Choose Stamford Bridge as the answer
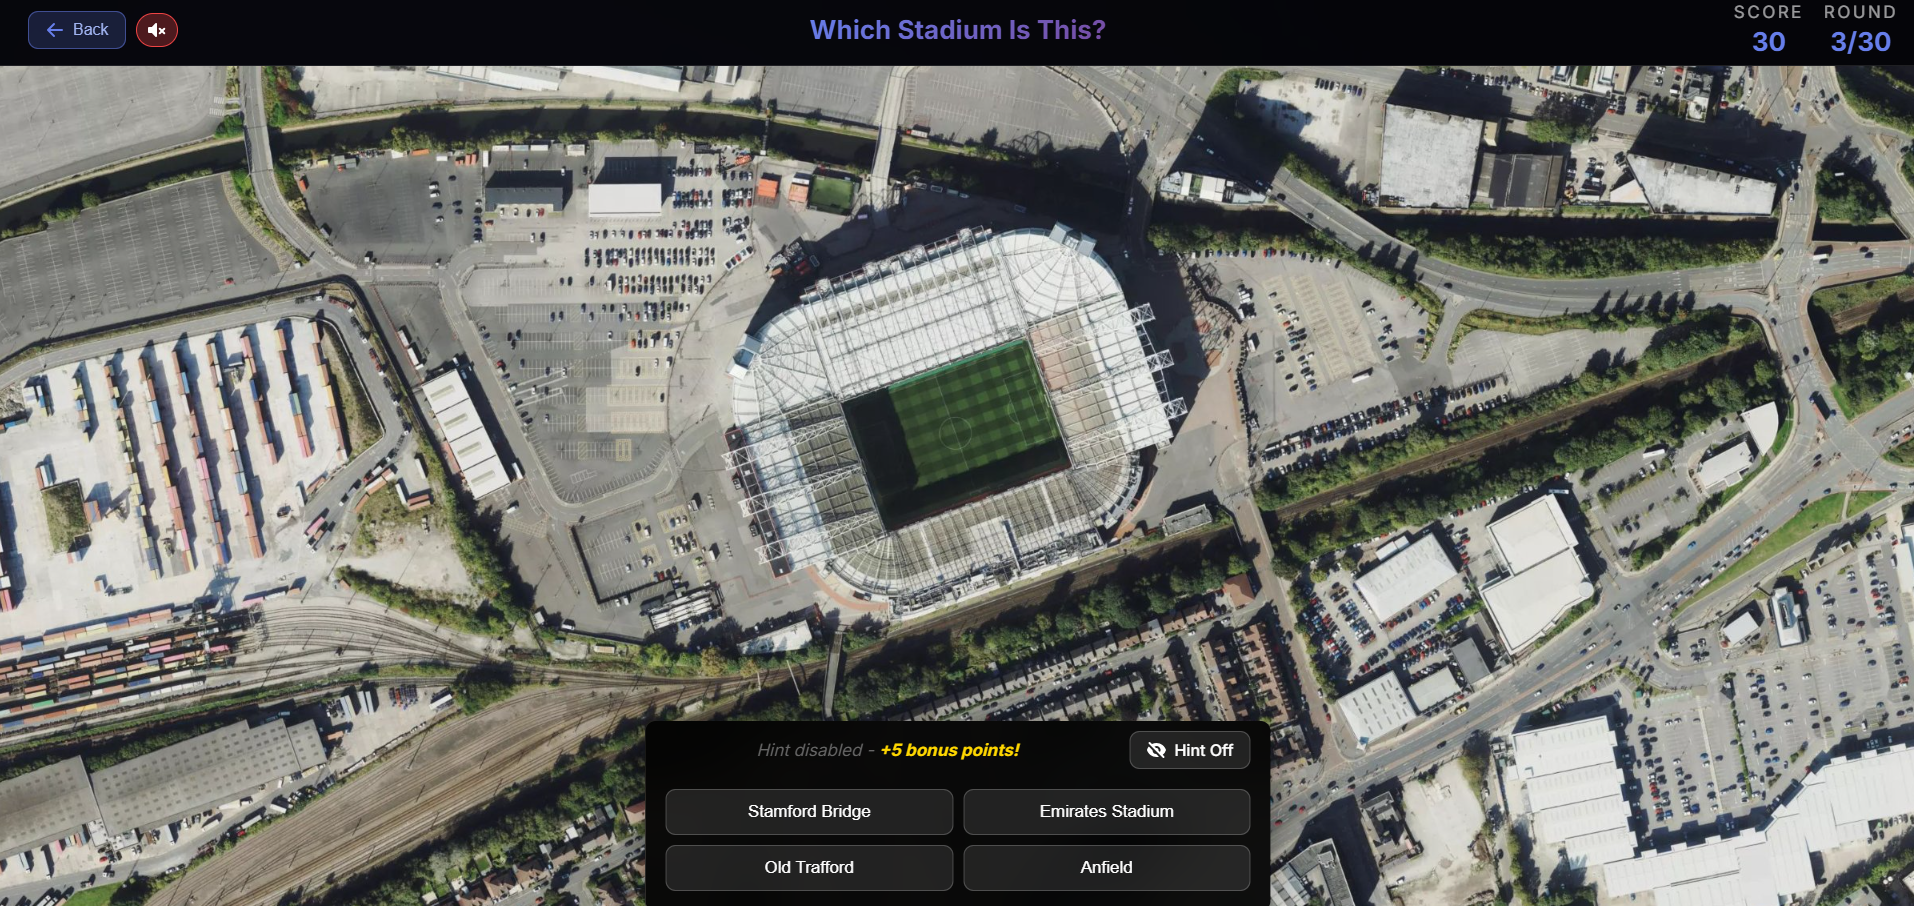Viewport: 1914px width, 906px height. click(808, 811)
